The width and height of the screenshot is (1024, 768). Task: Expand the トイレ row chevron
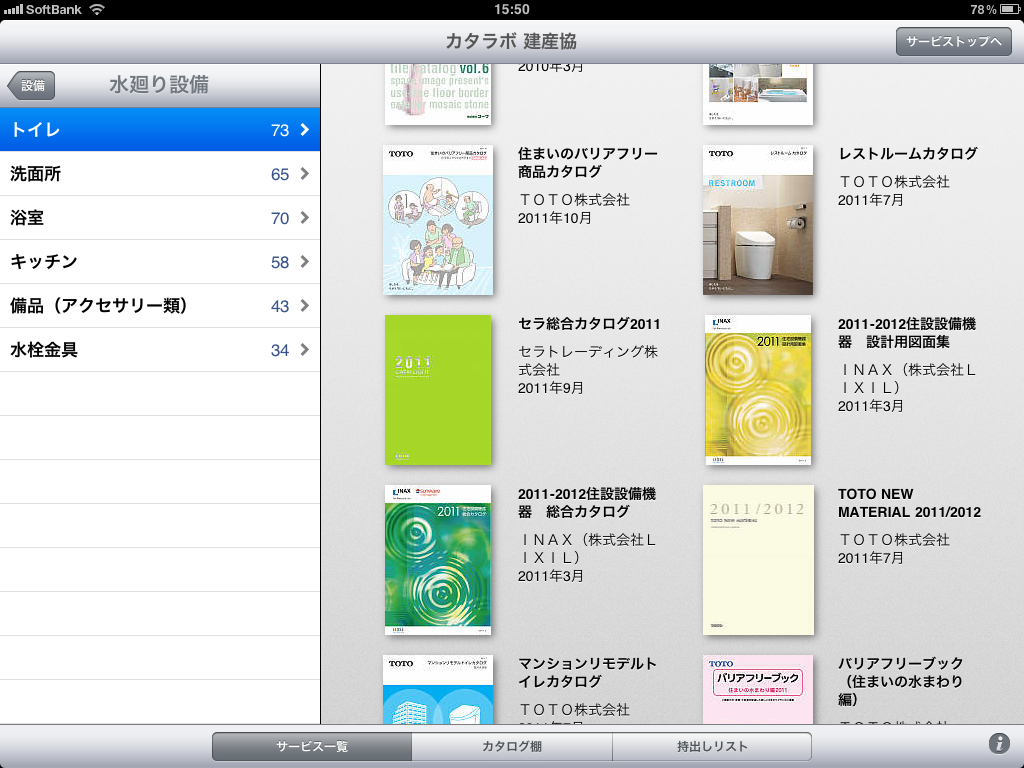[x=304, y=130]
